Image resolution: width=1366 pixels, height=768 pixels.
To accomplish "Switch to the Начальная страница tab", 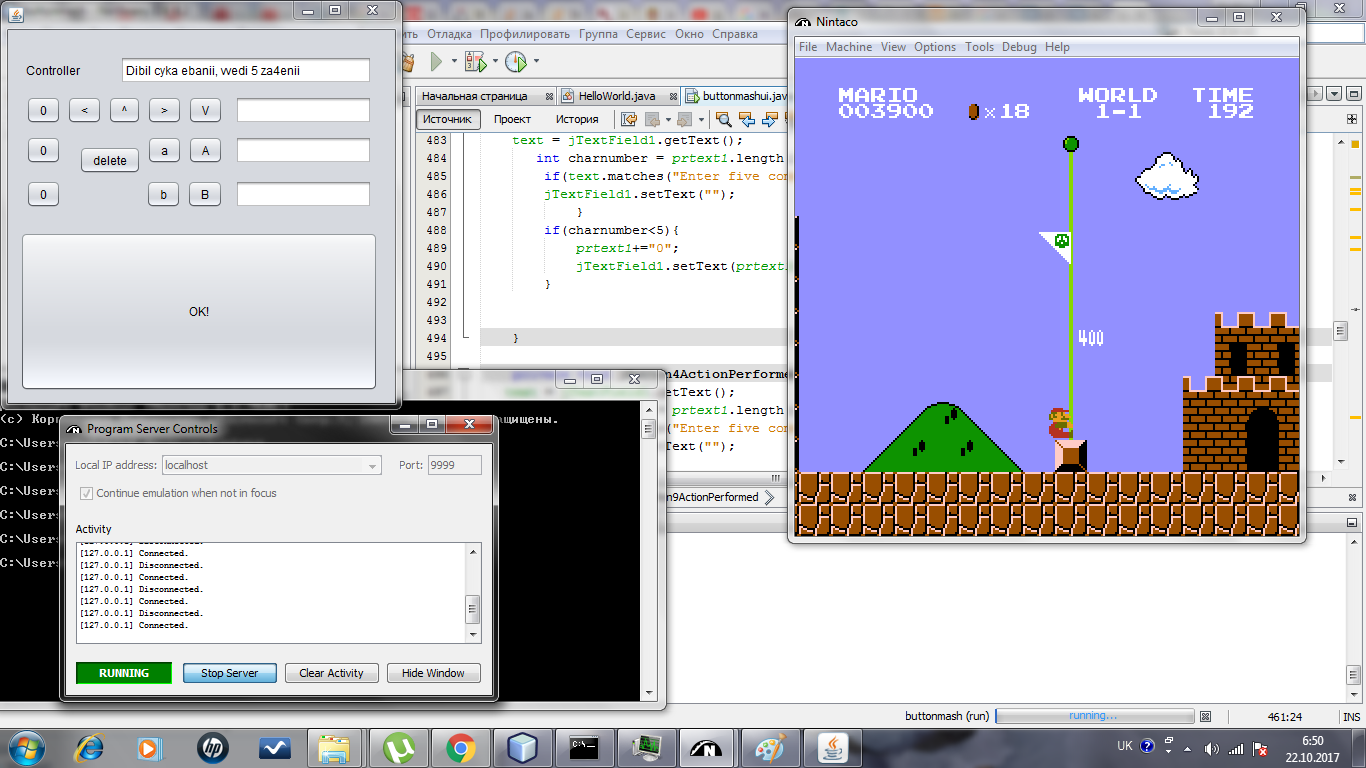I will [474, 96].
